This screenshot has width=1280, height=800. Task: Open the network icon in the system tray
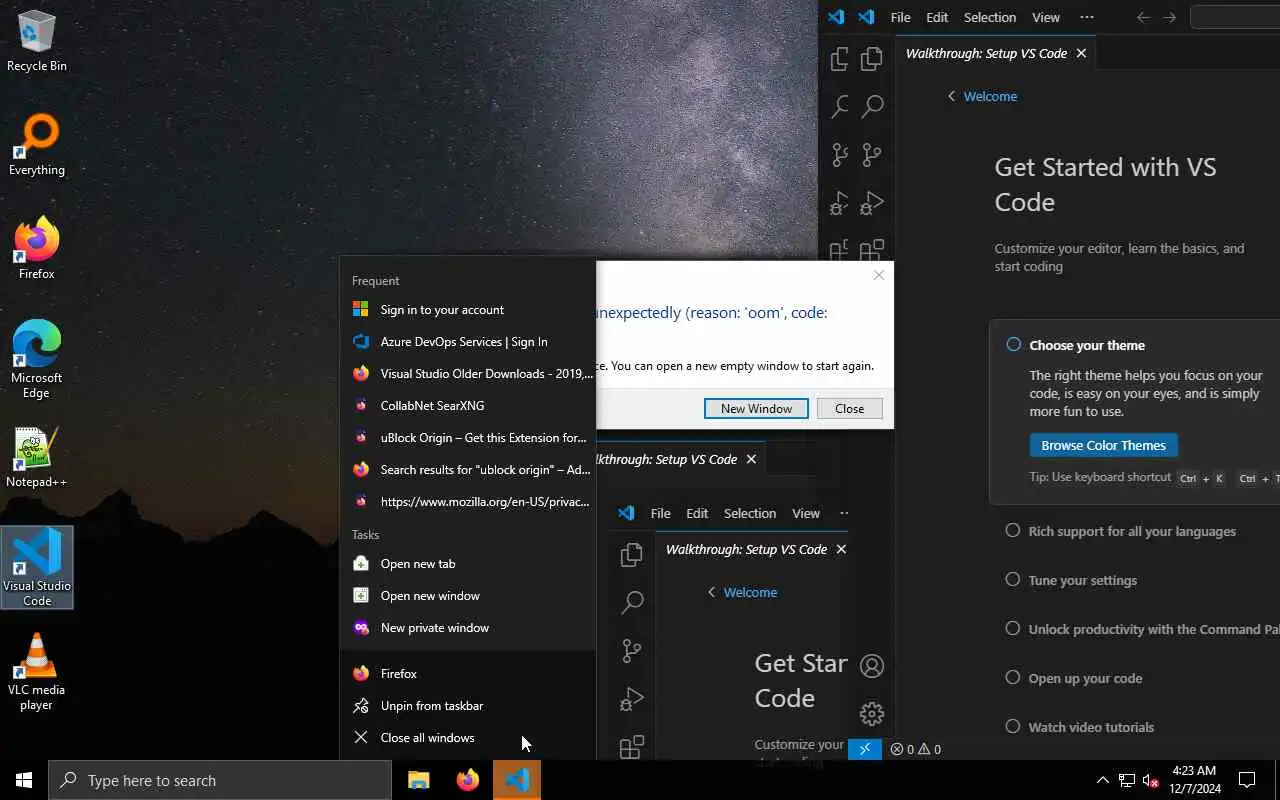[x=1127, y=780]
